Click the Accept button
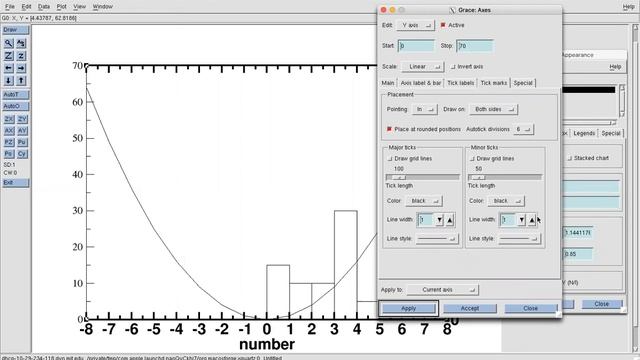Viewport: 640px width, 360px height. point(470,309)
